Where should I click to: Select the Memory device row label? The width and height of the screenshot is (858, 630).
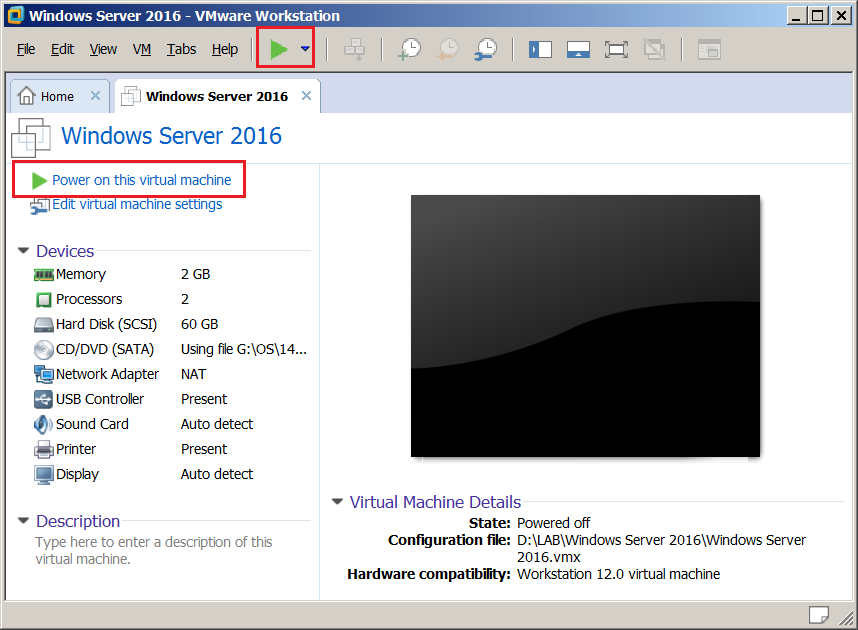click(x=81, y=274)
